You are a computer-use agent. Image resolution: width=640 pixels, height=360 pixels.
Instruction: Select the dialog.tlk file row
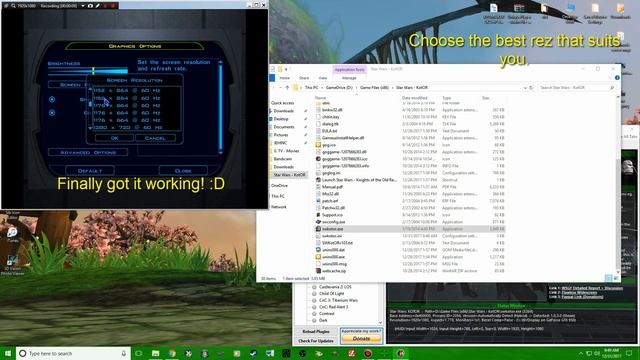[410, 124]
